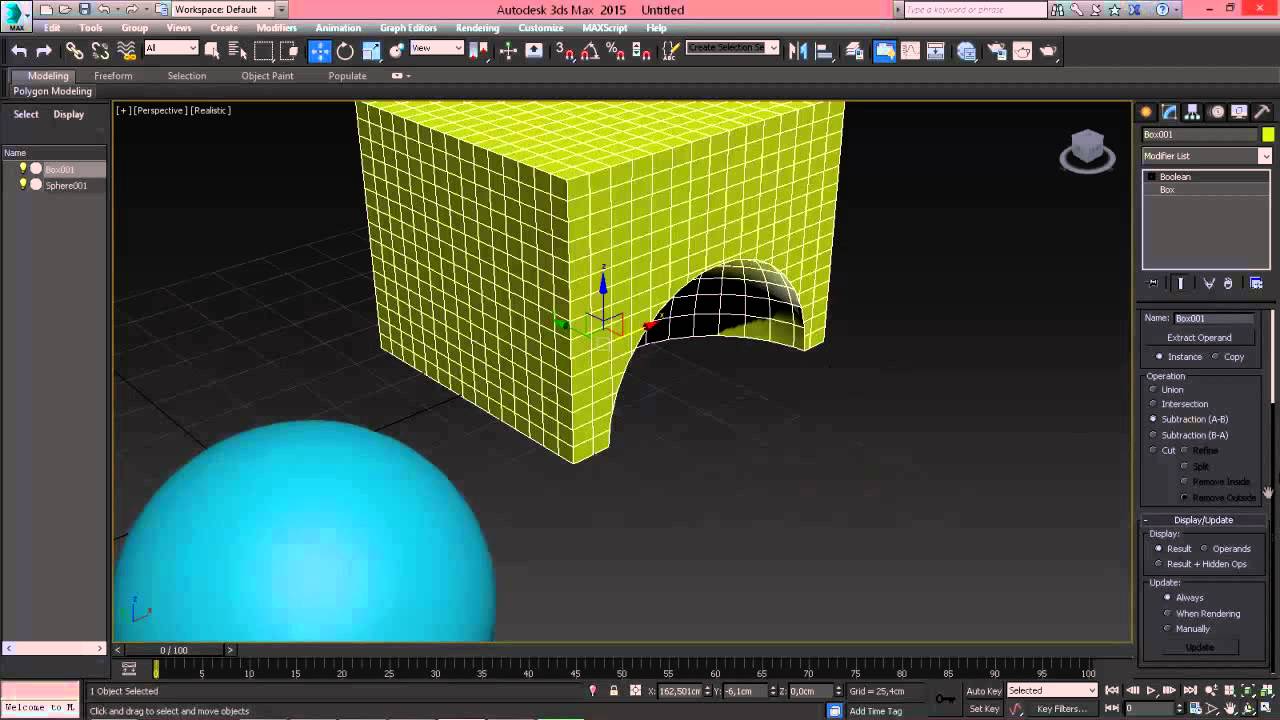Viewport: 1280px width, 720px height.
Task: Click the Render Production teapot icon
Action: click(1048, 51)
